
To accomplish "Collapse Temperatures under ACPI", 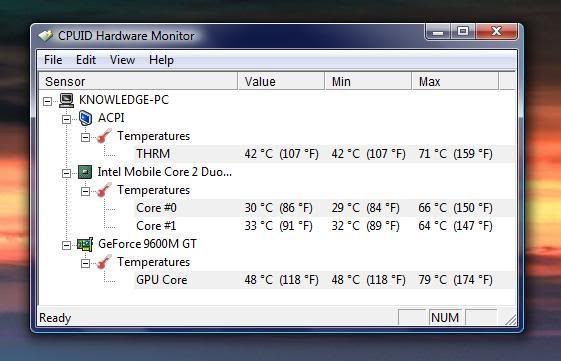I will 86,137.
